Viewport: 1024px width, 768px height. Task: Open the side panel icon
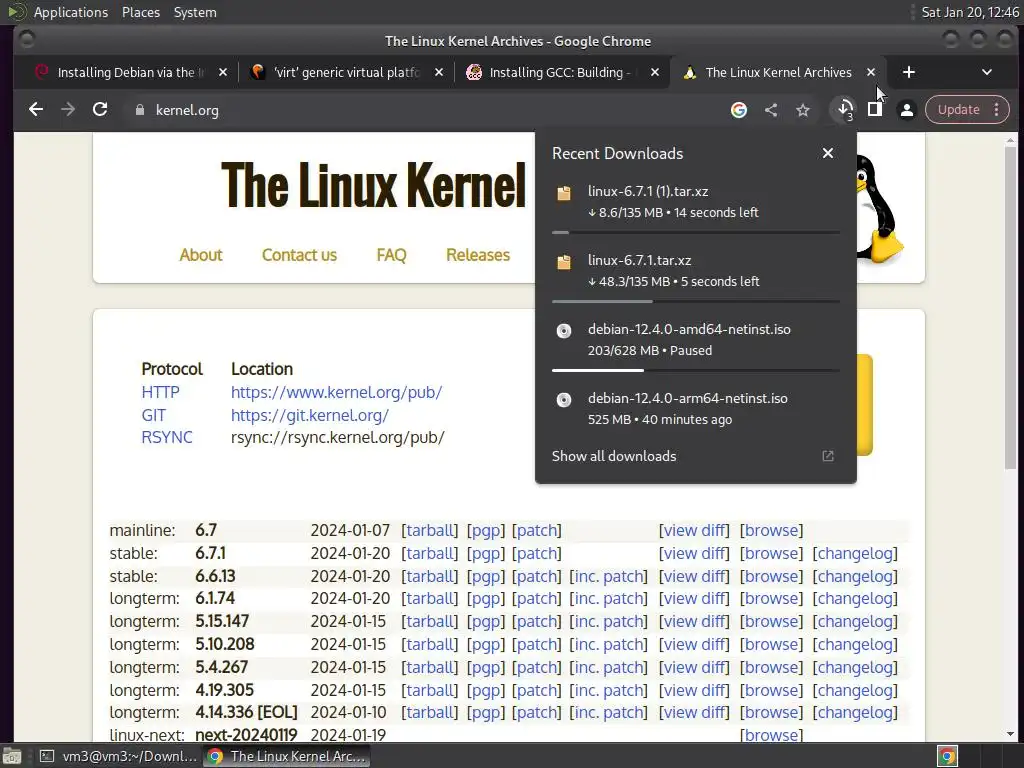click(875, 110)
